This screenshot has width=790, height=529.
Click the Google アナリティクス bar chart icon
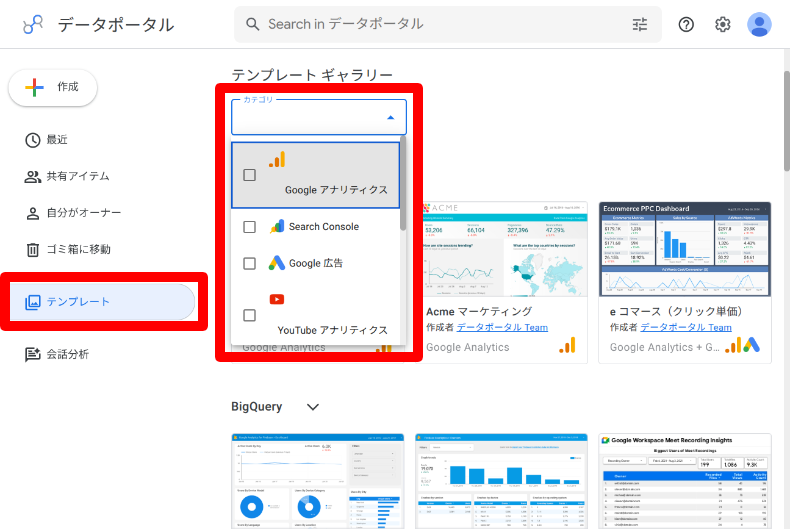(277, 159)
